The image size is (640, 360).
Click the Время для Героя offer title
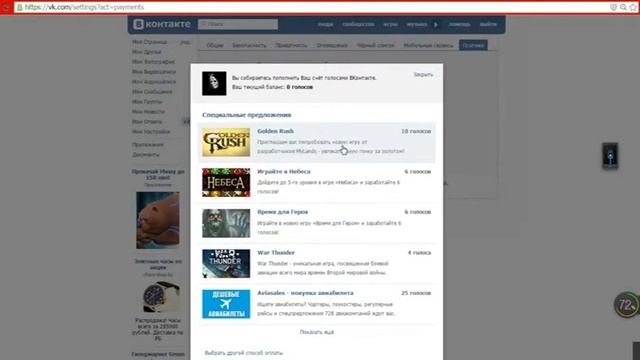click(282, 212)
